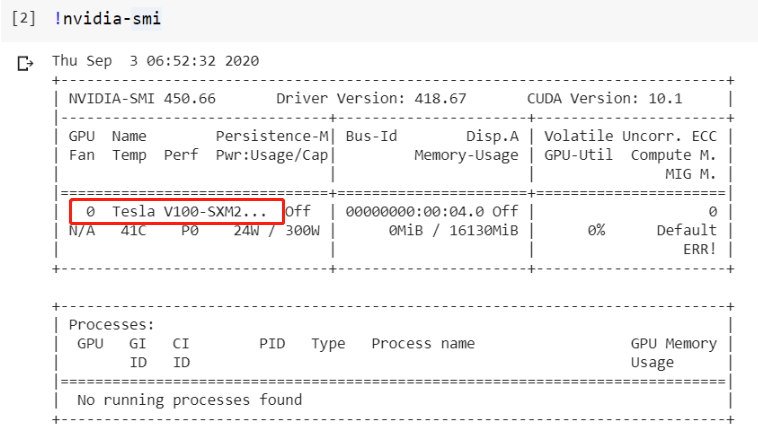Click the Thu Sep 3 timestamp line
The width and height of the screenshot is (758, 437).
click(155, 61)
